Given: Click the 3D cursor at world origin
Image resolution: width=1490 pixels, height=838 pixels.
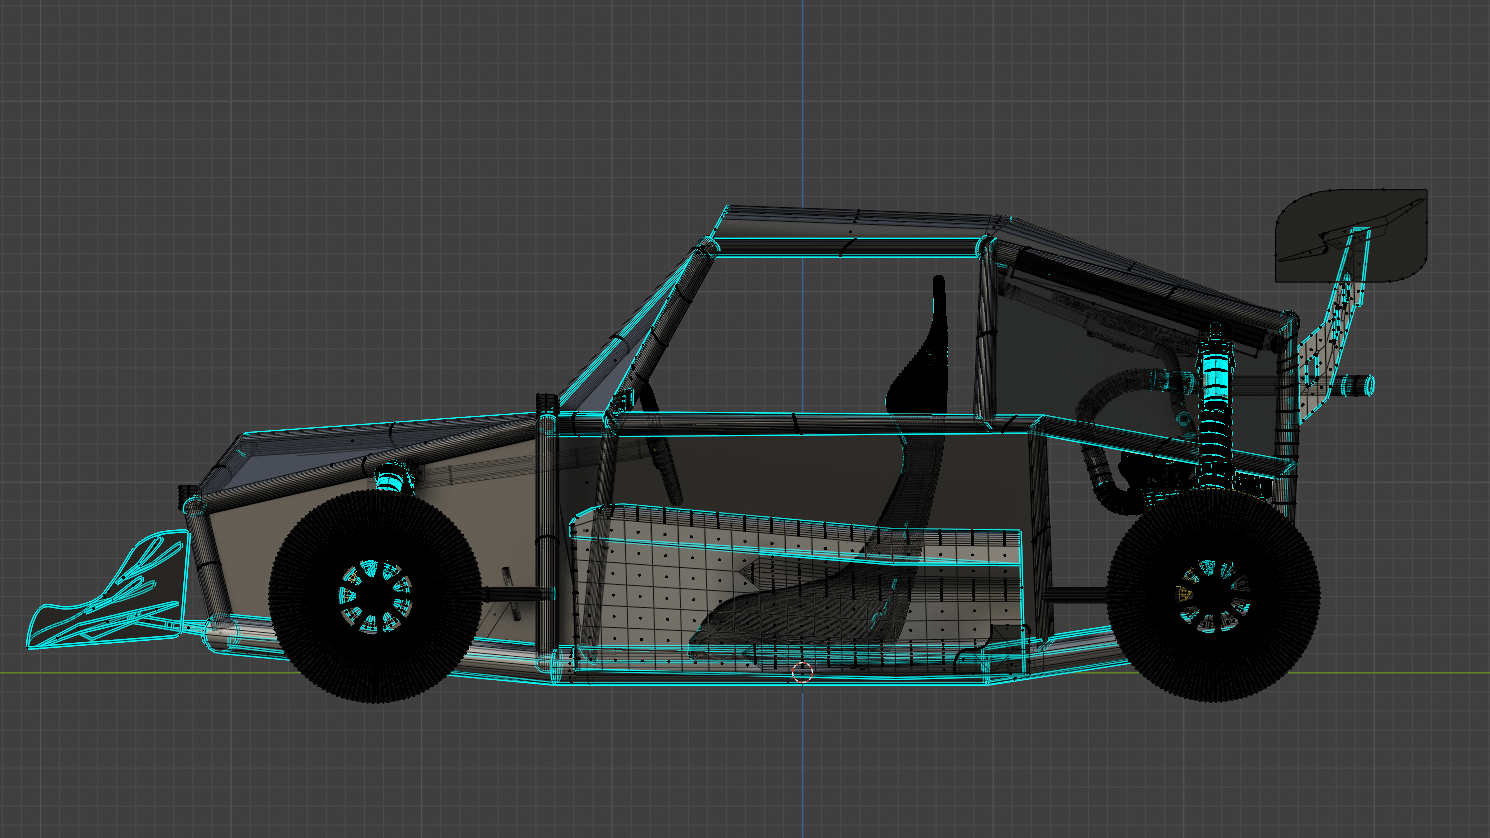Looking at the screenshot, I should coord(802,672).
